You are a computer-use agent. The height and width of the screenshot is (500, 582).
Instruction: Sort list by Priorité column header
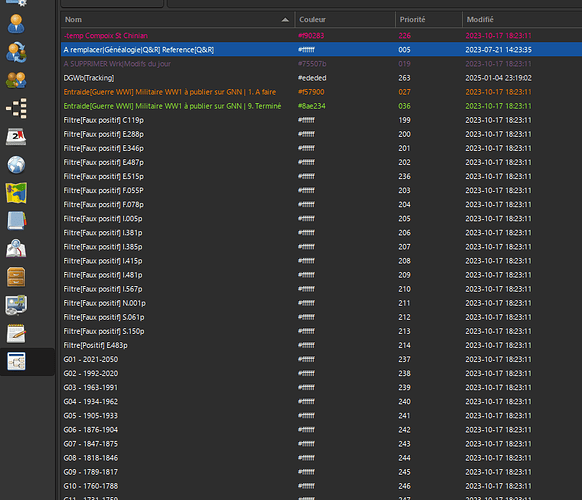tap(429, 20)
